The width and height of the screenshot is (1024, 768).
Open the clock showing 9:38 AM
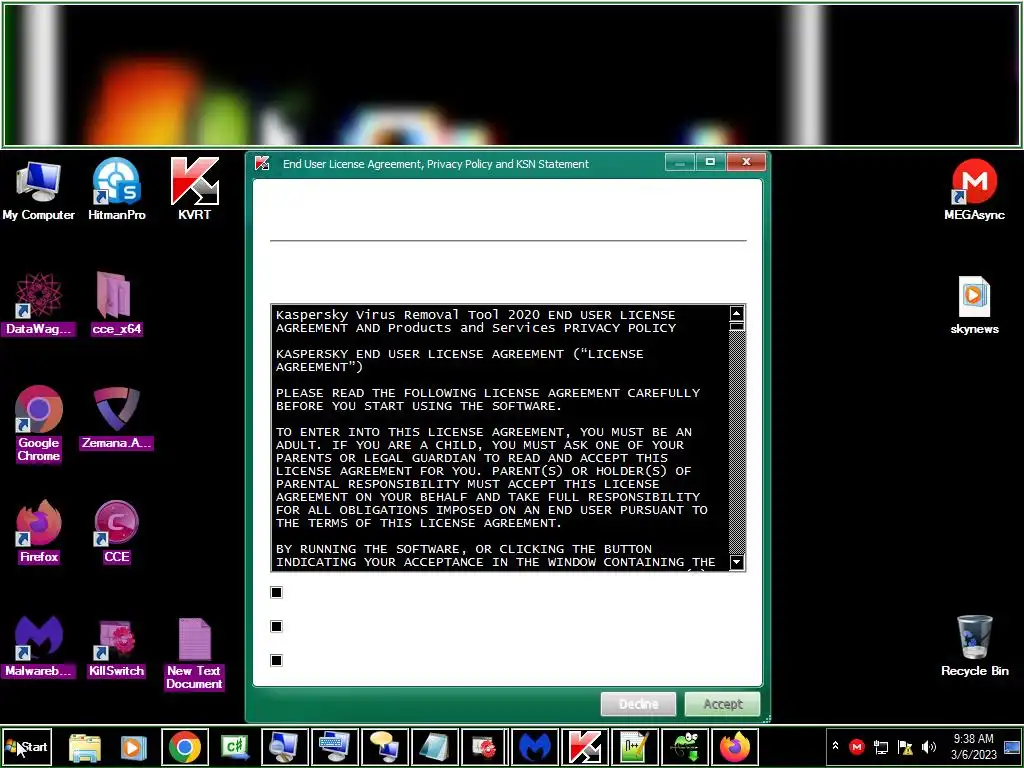(x=973, y=746)
